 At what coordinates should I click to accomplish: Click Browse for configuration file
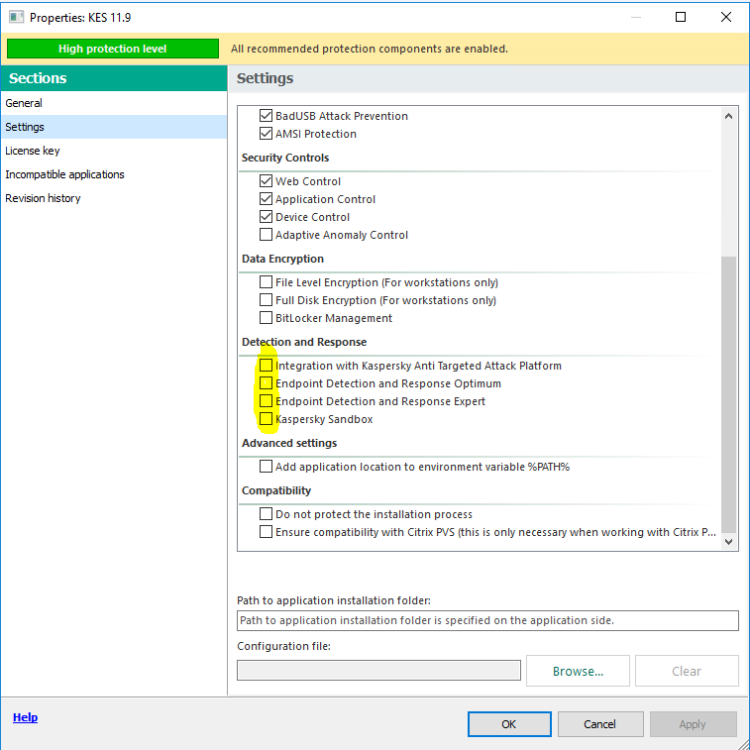(x=578, y=671)
